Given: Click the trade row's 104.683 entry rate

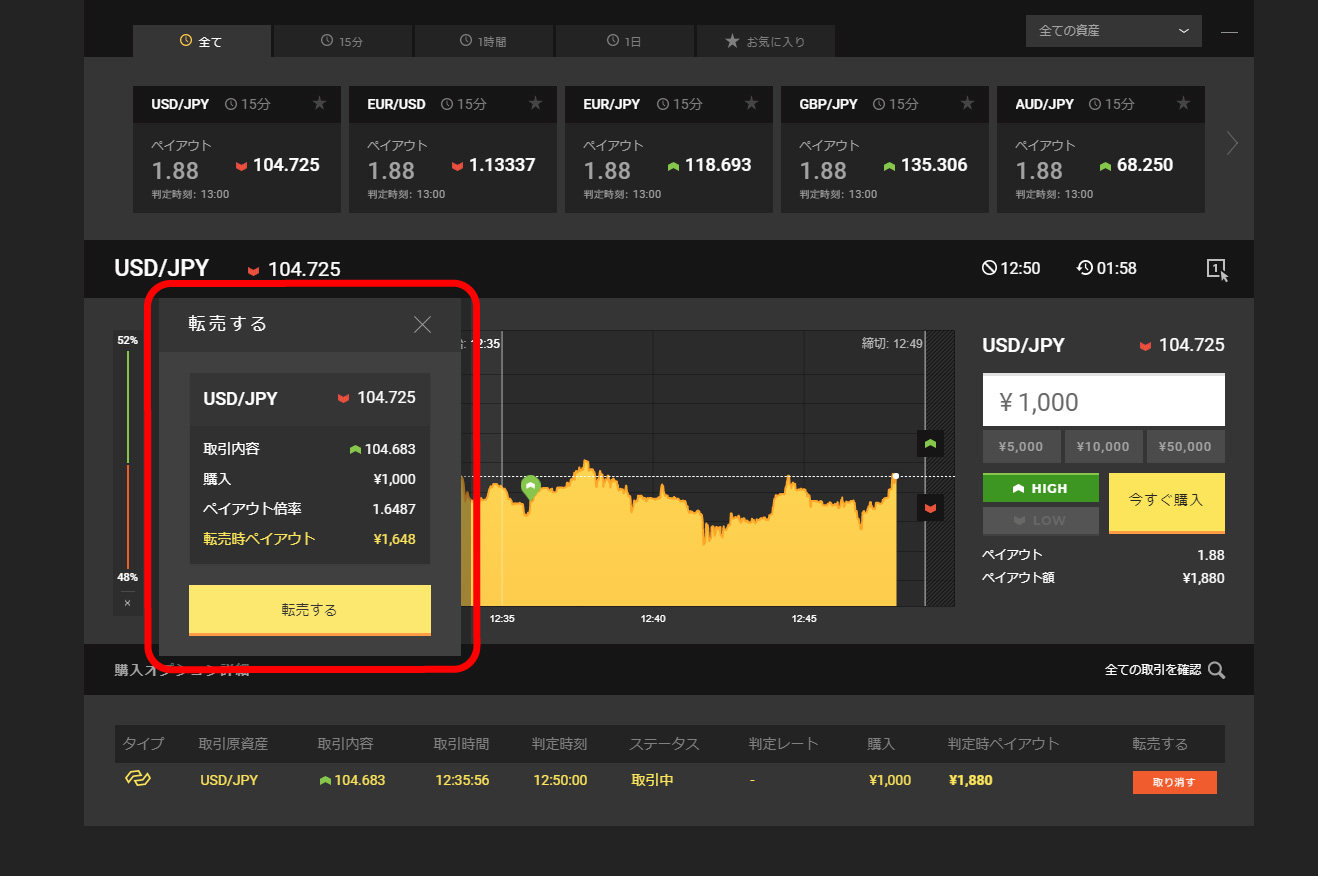Looking at the screenshot, I should point(360,780).
